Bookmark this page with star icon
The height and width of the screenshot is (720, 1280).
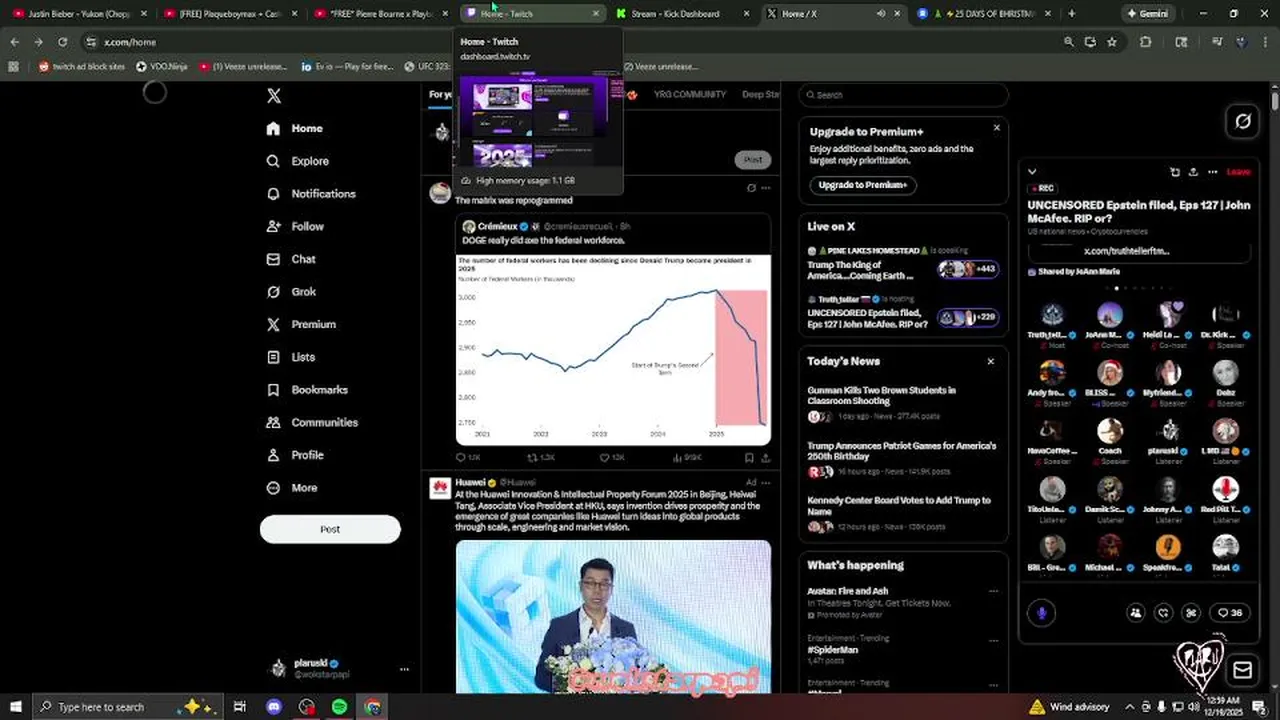point(1111,42)
